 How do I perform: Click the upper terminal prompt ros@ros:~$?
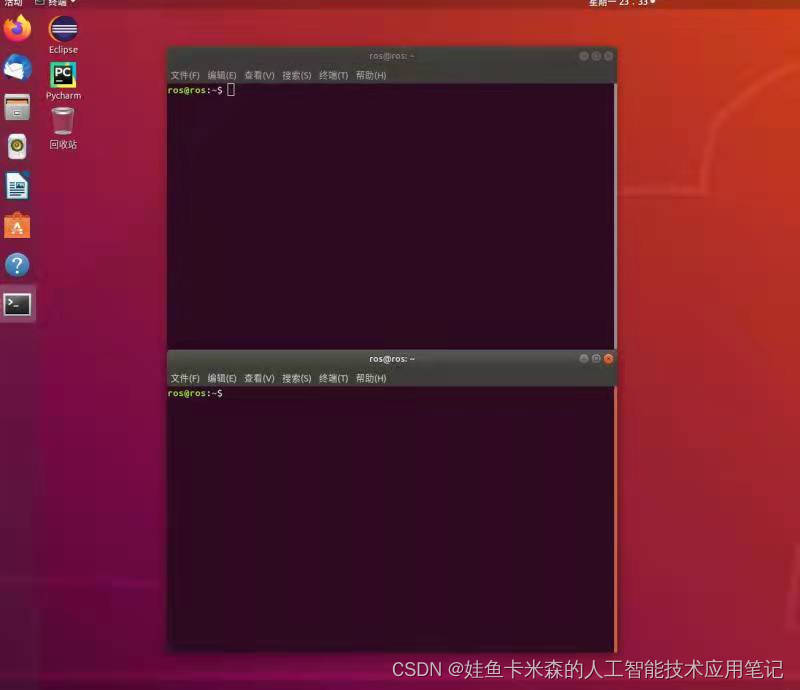195,90
